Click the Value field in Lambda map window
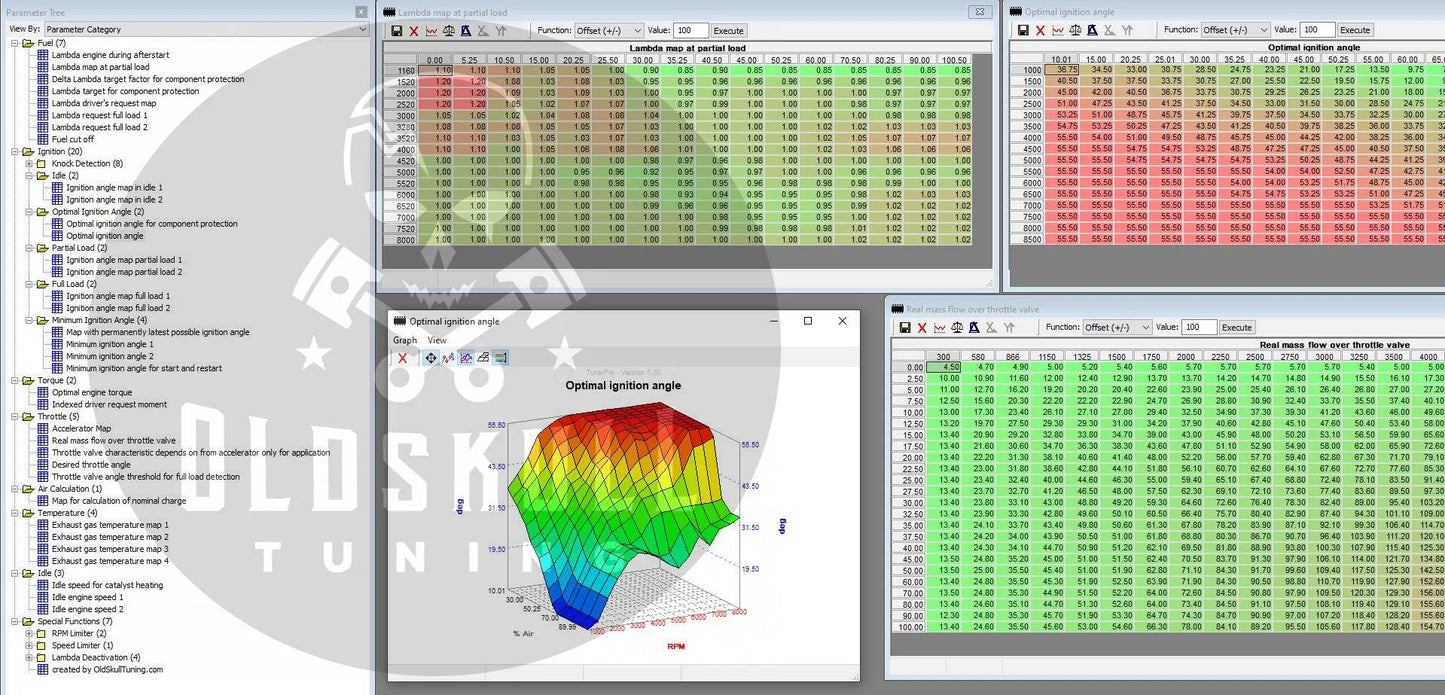The width and height of the screenshot is (1445, 695). (690, 31)
